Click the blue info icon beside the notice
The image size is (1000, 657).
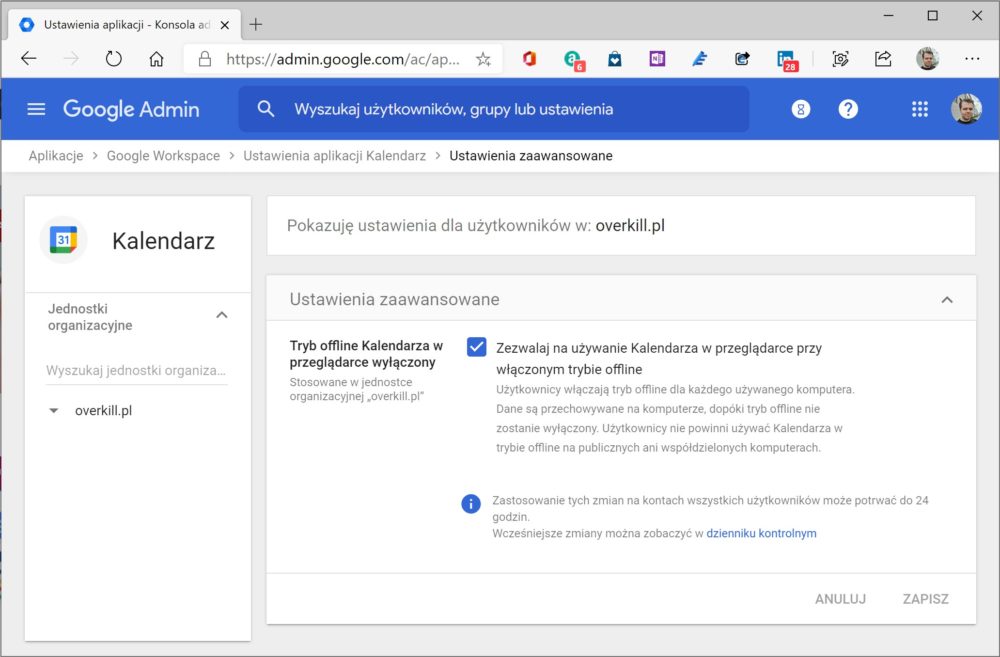pyautogui.click(x=471, y=504)
